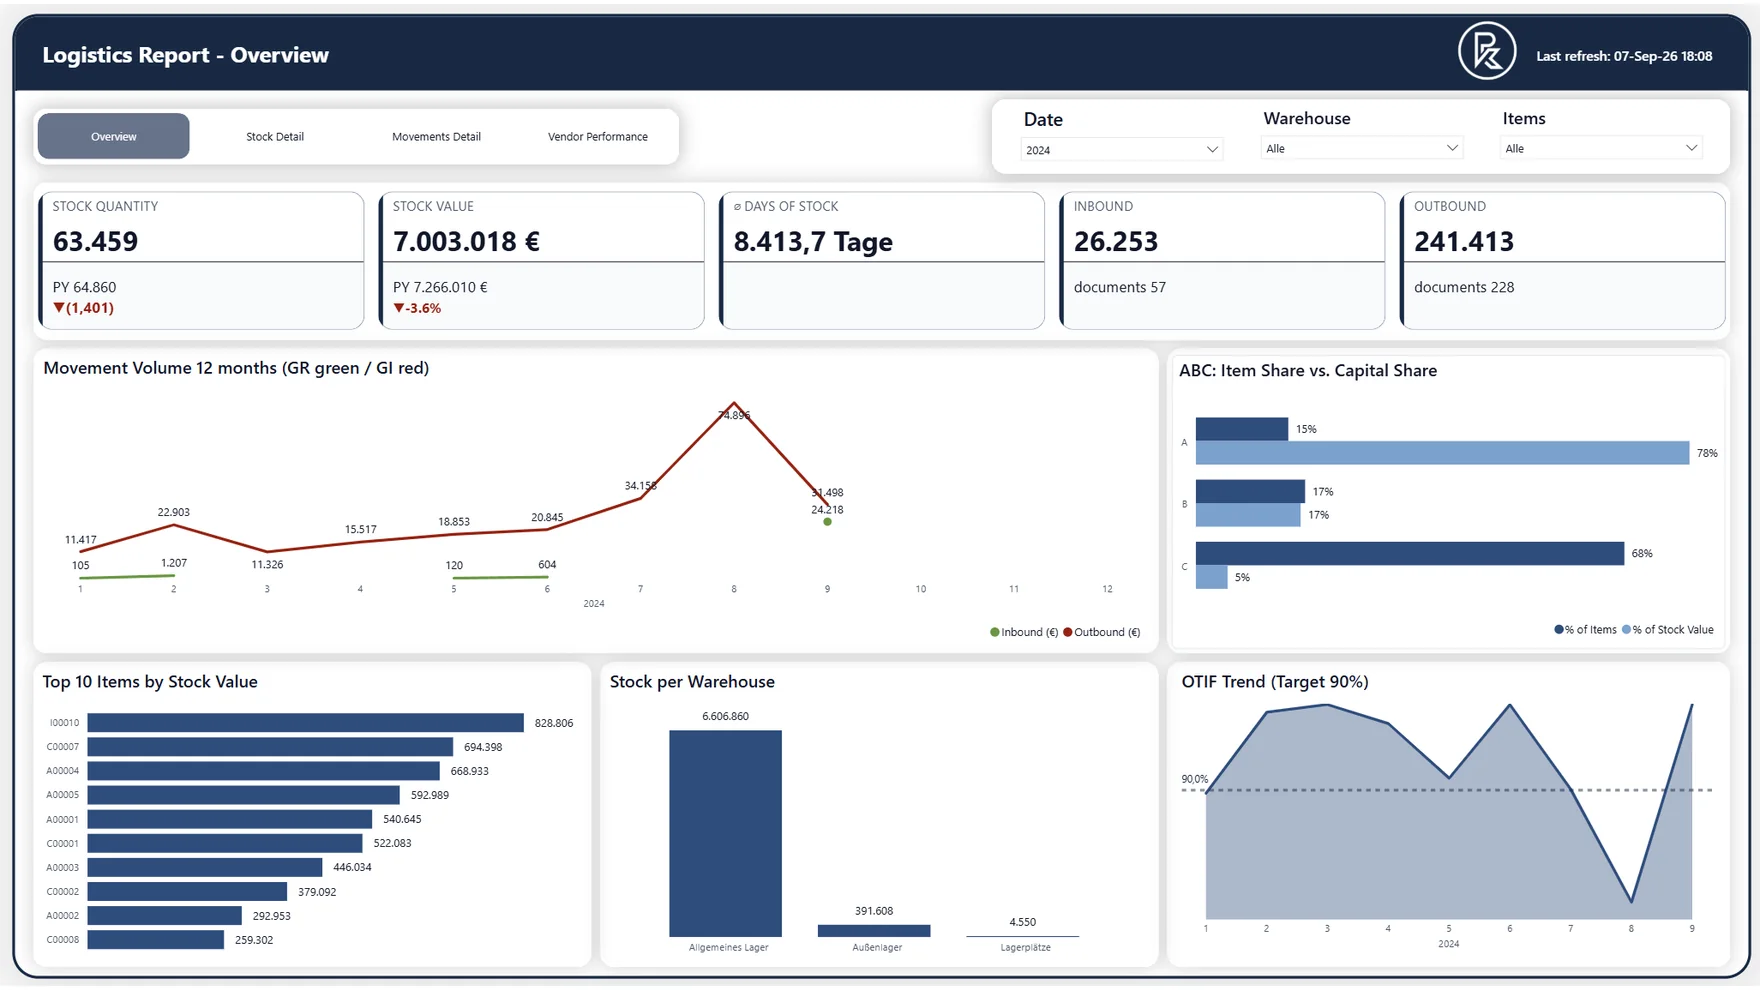Expand the Items filter dropdown
The height and width of the screenshot is (990, 1760).
click(x=1601, y=148)
